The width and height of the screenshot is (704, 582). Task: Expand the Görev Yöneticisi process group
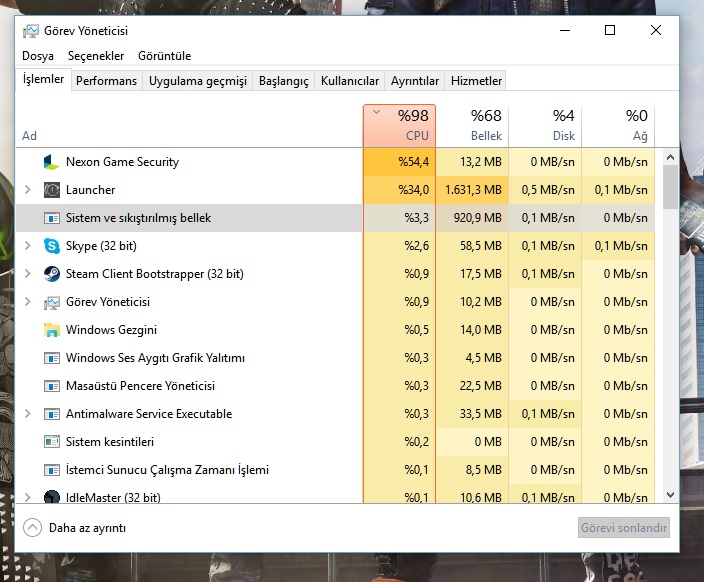27,302
